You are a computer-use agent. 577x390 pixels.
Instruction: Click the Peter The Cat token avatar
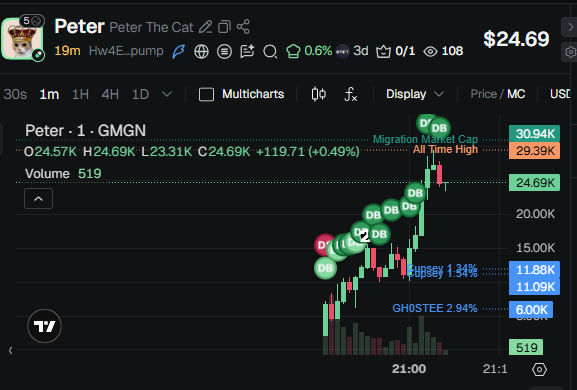click(x=22, y=39)
